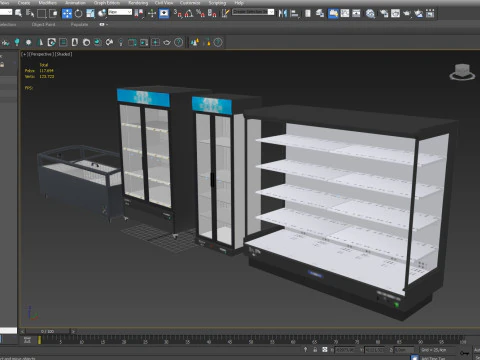480x360 pixels.
Task: Toggle Spinner Snap
Action: 212,13
